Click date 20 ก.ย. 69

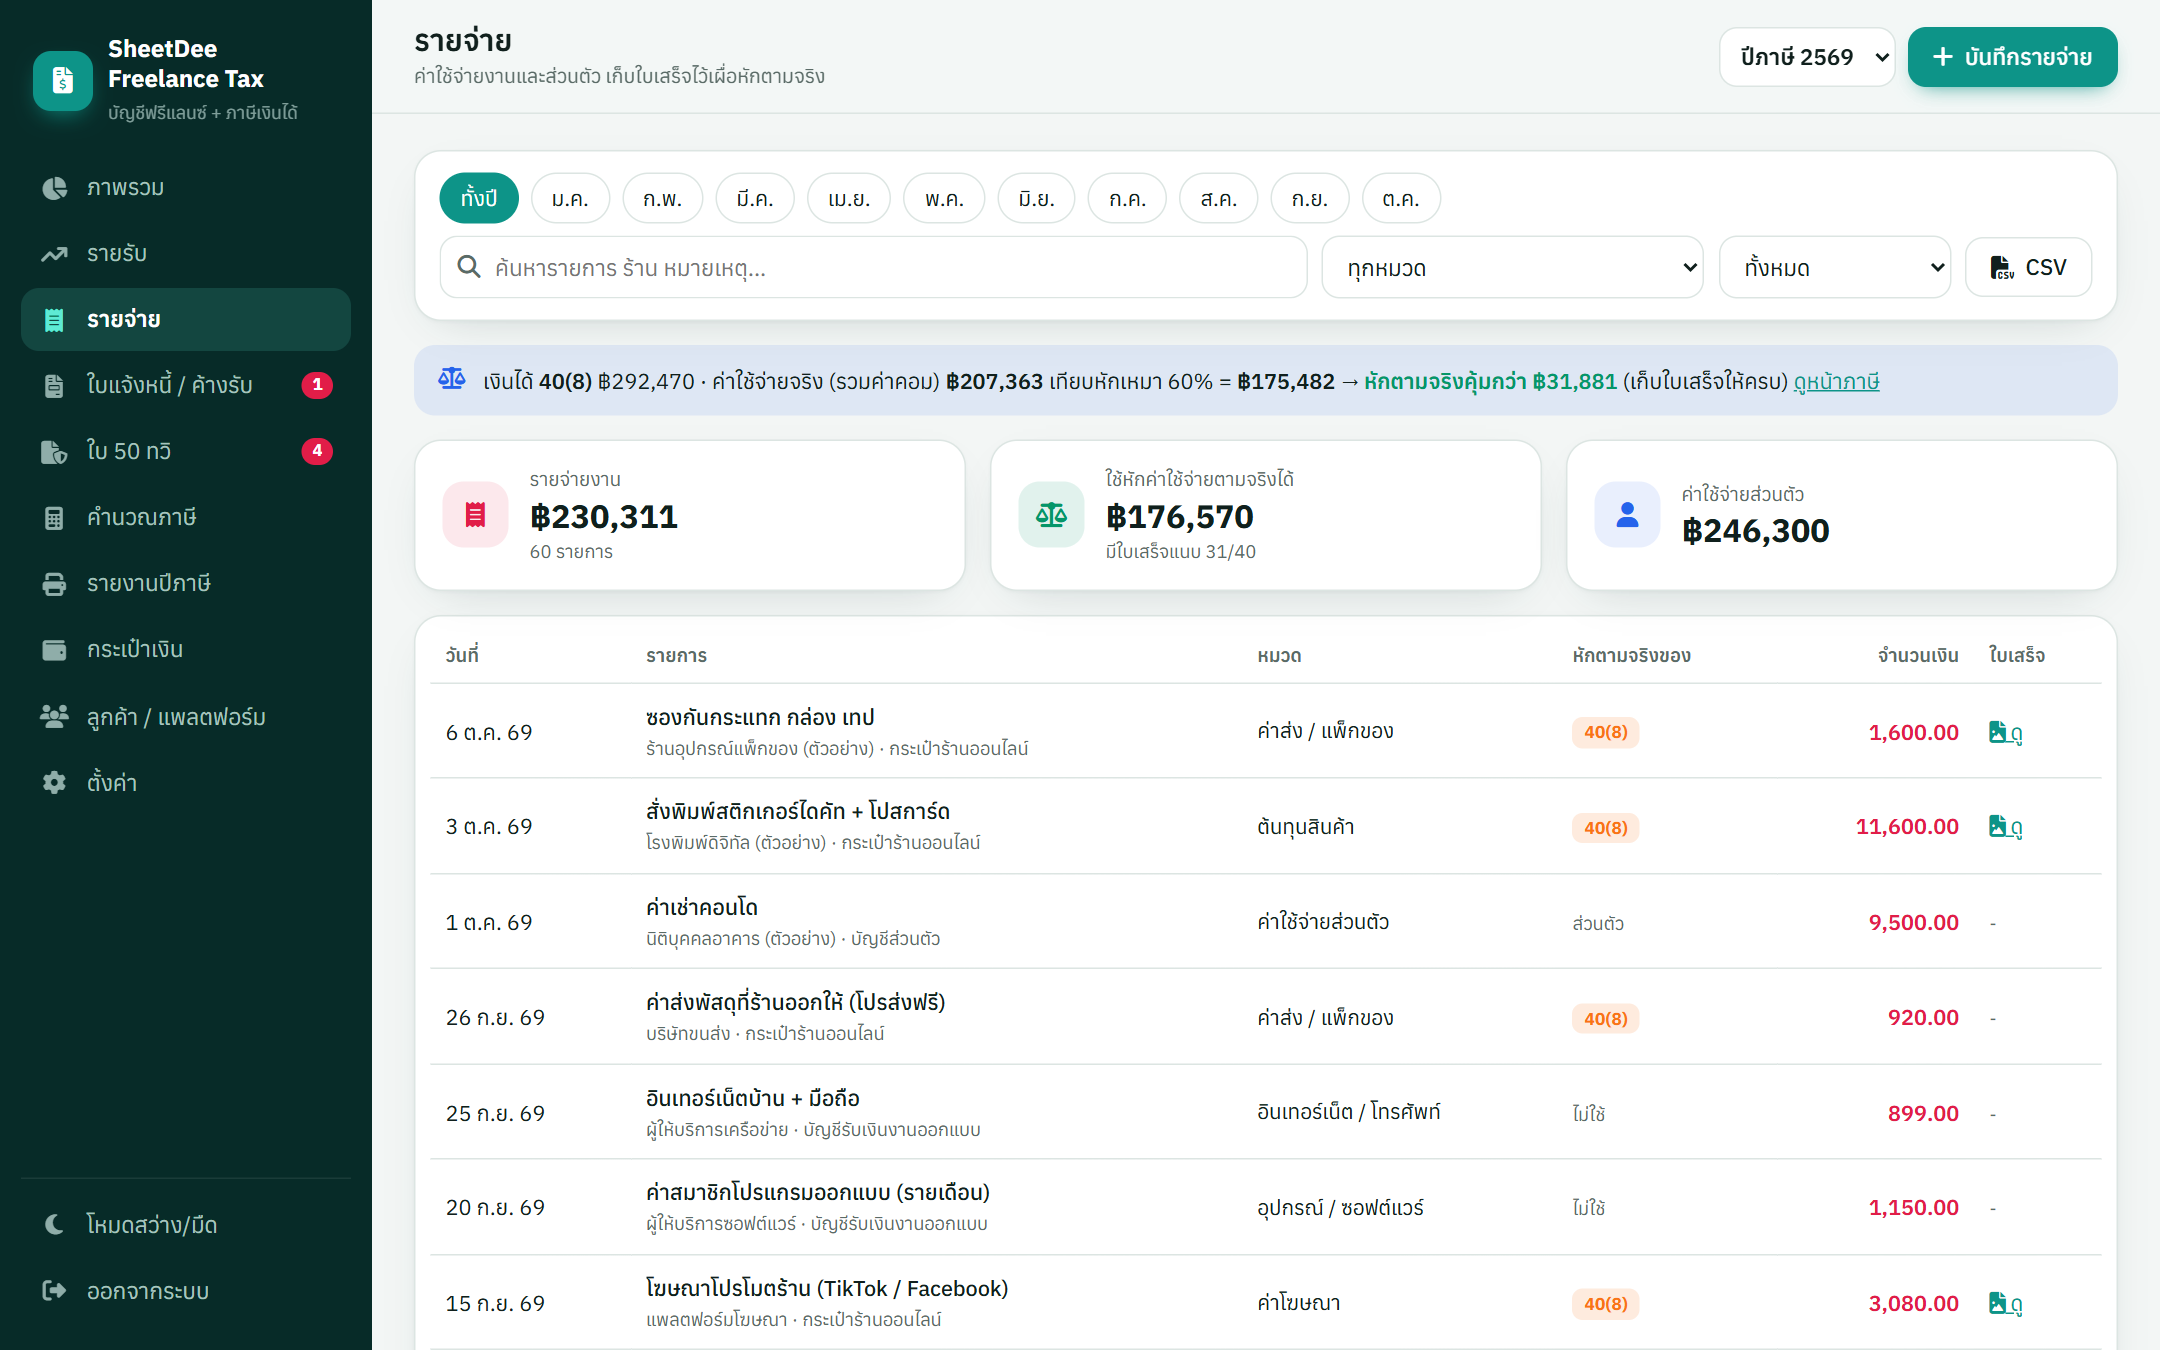[495, 1208]
